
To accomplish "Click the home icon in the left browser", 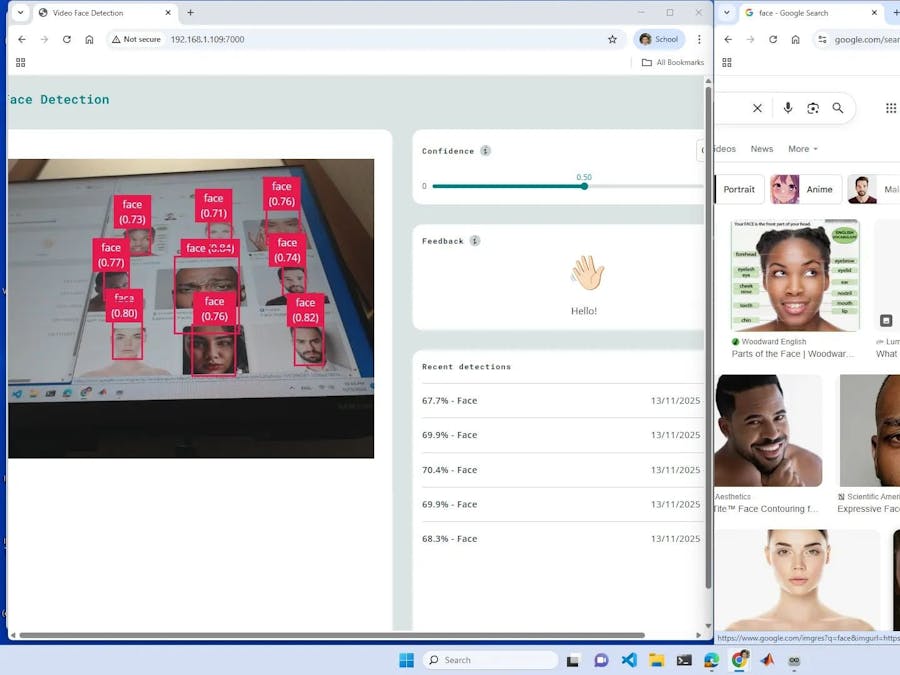I will coord(89,39).
